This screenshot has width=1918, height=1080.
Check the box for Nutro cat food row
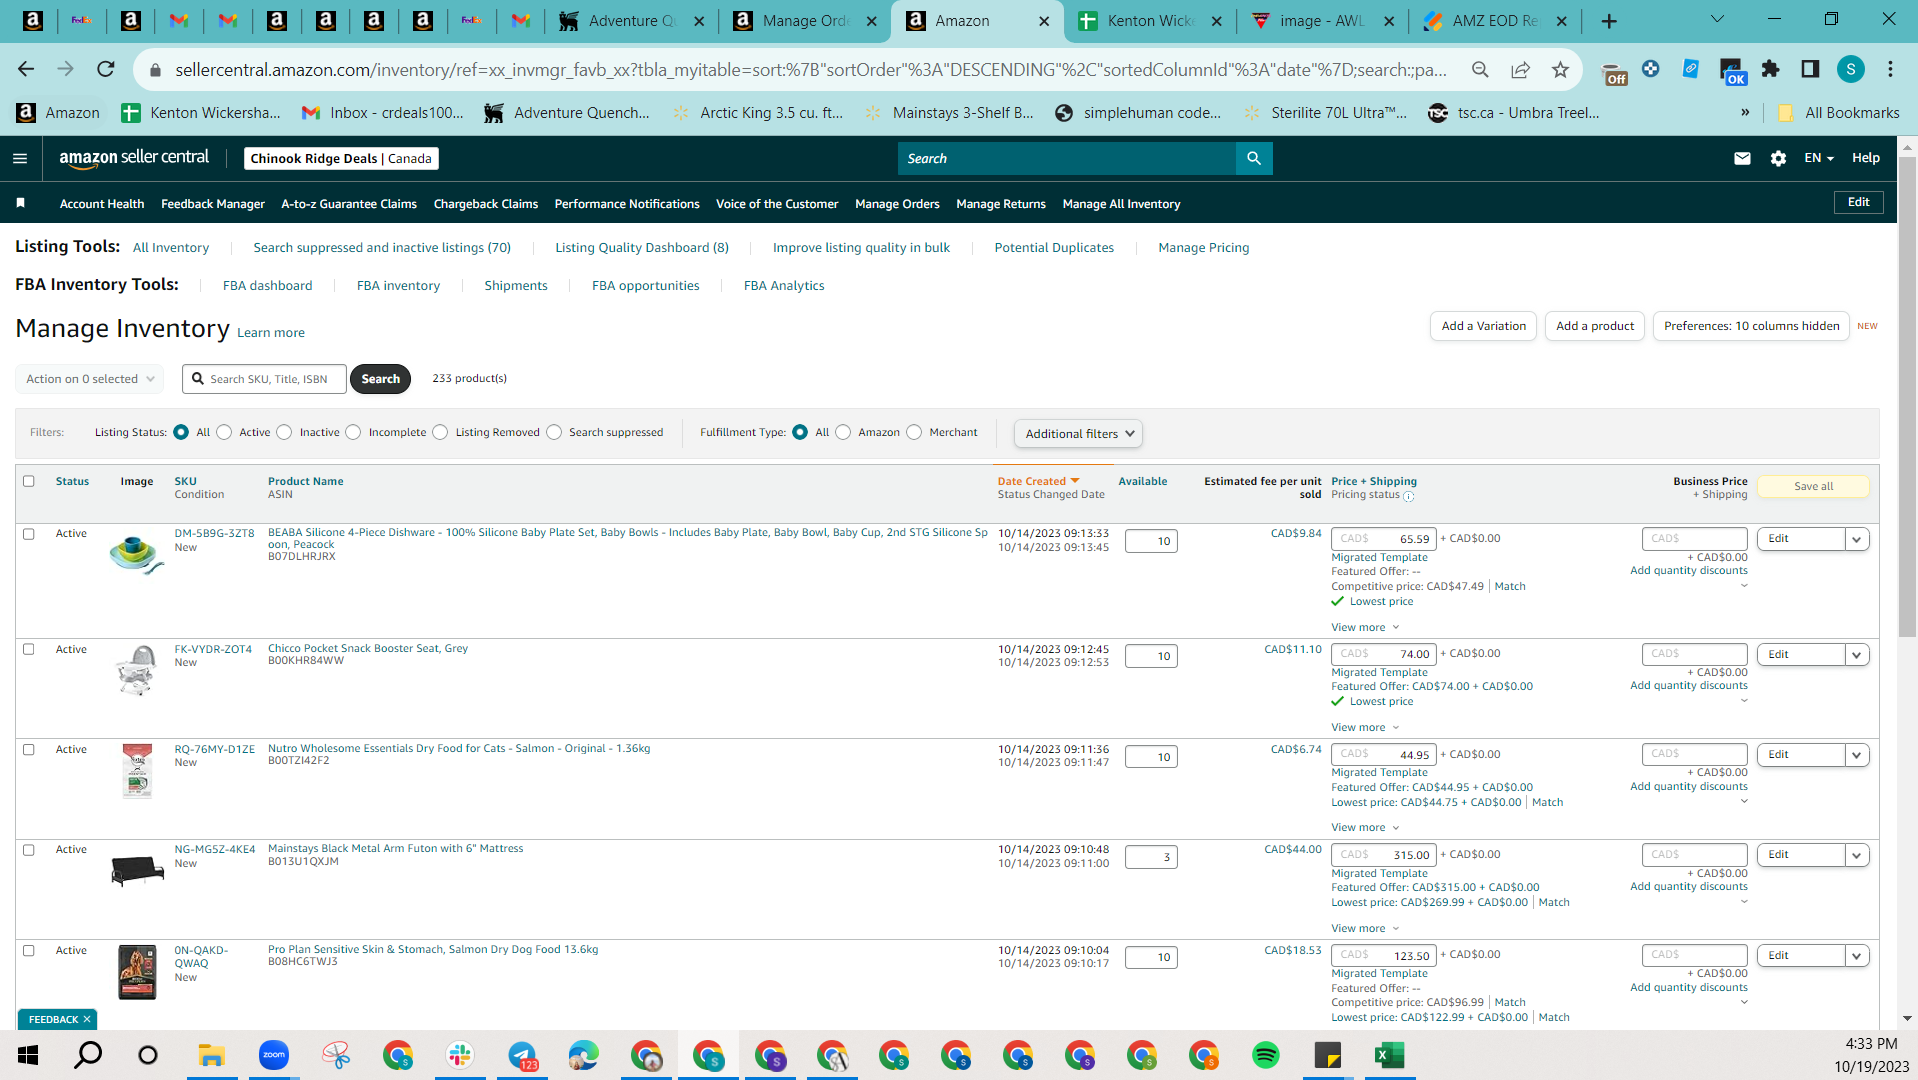[x=29, y=749]
